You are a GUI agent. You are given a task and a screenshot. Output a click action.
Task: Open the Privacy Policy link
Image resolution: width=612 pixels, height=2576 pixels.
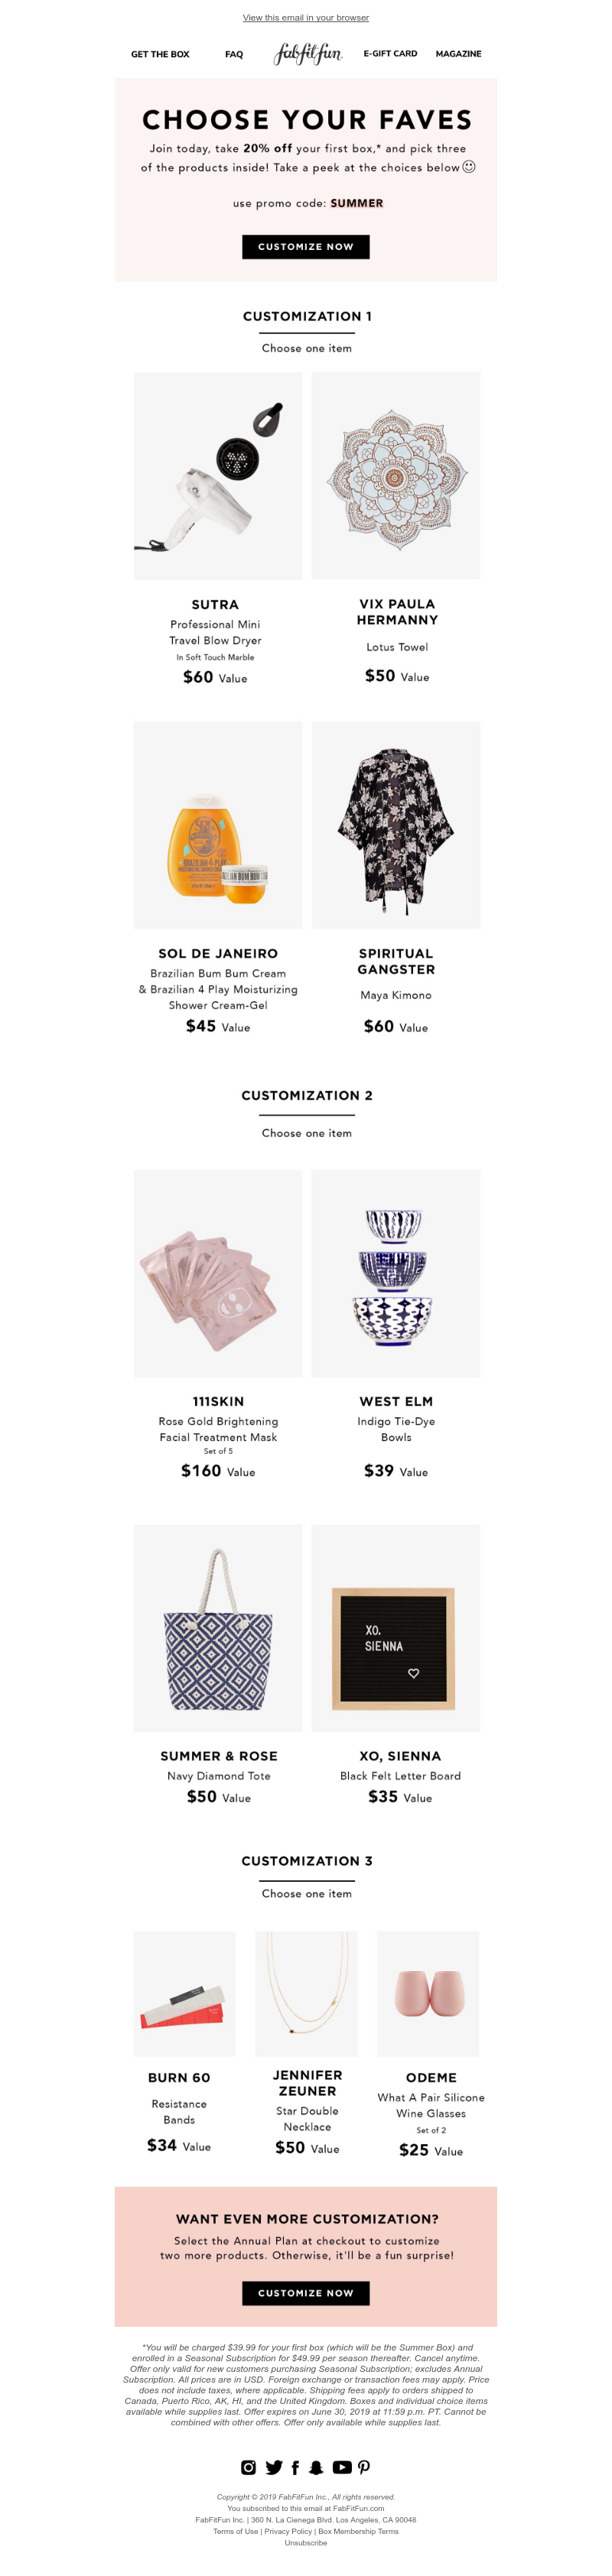coord(289,2531)
